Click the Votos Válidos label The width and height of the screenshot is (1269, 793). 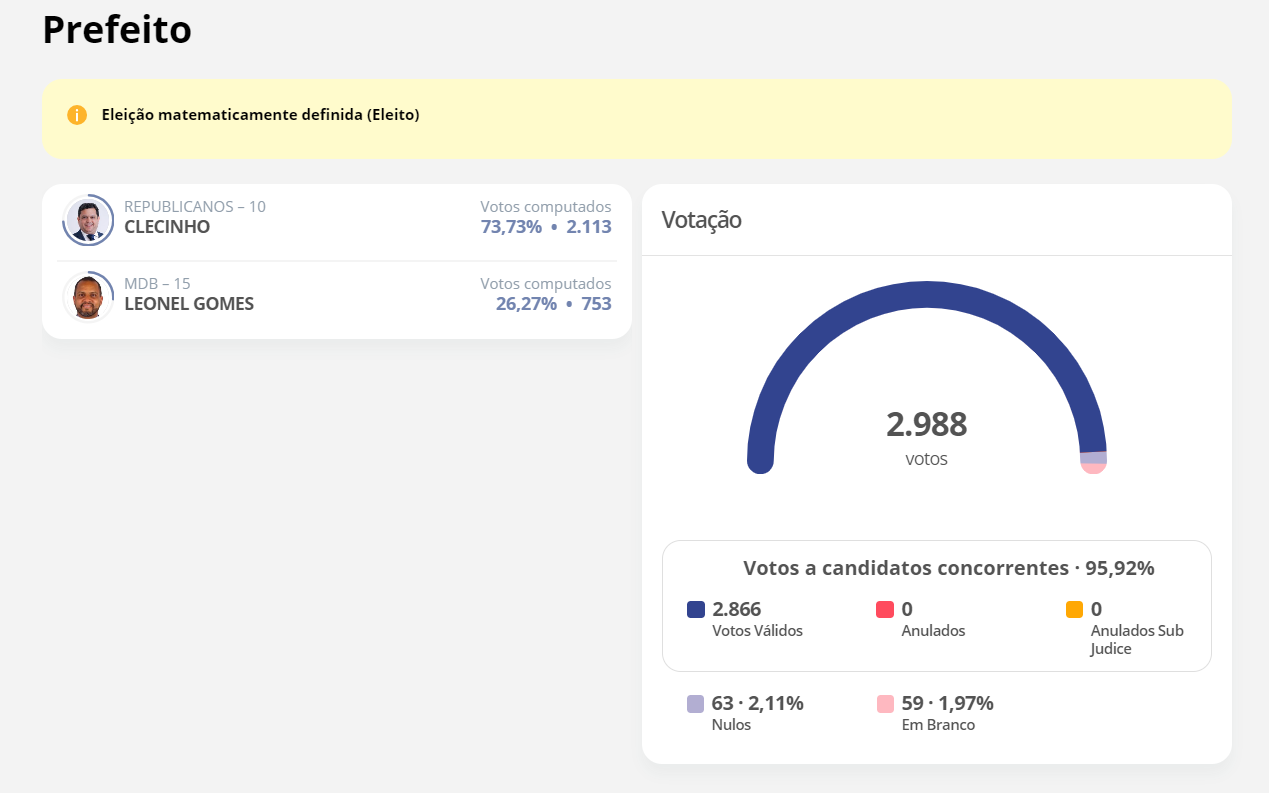(x=758, y=631)
